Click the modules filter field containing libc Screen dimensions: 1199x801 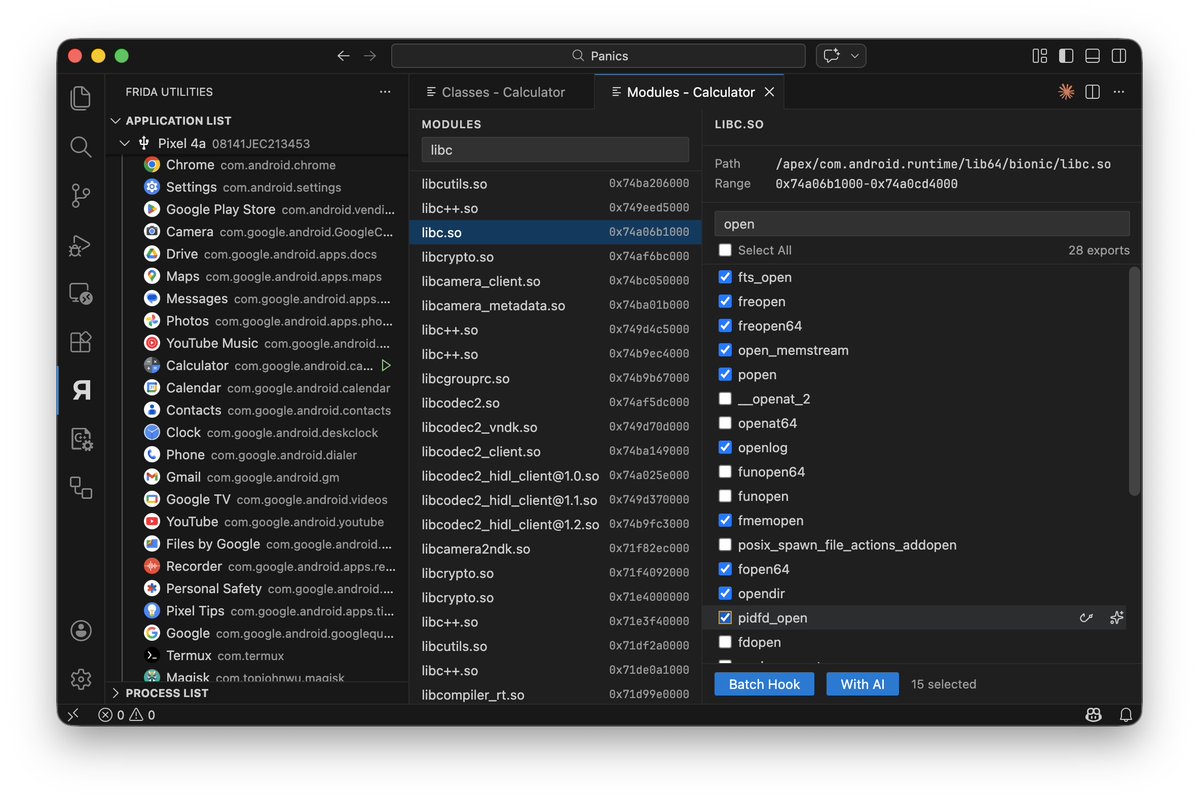tap(555, 150)
